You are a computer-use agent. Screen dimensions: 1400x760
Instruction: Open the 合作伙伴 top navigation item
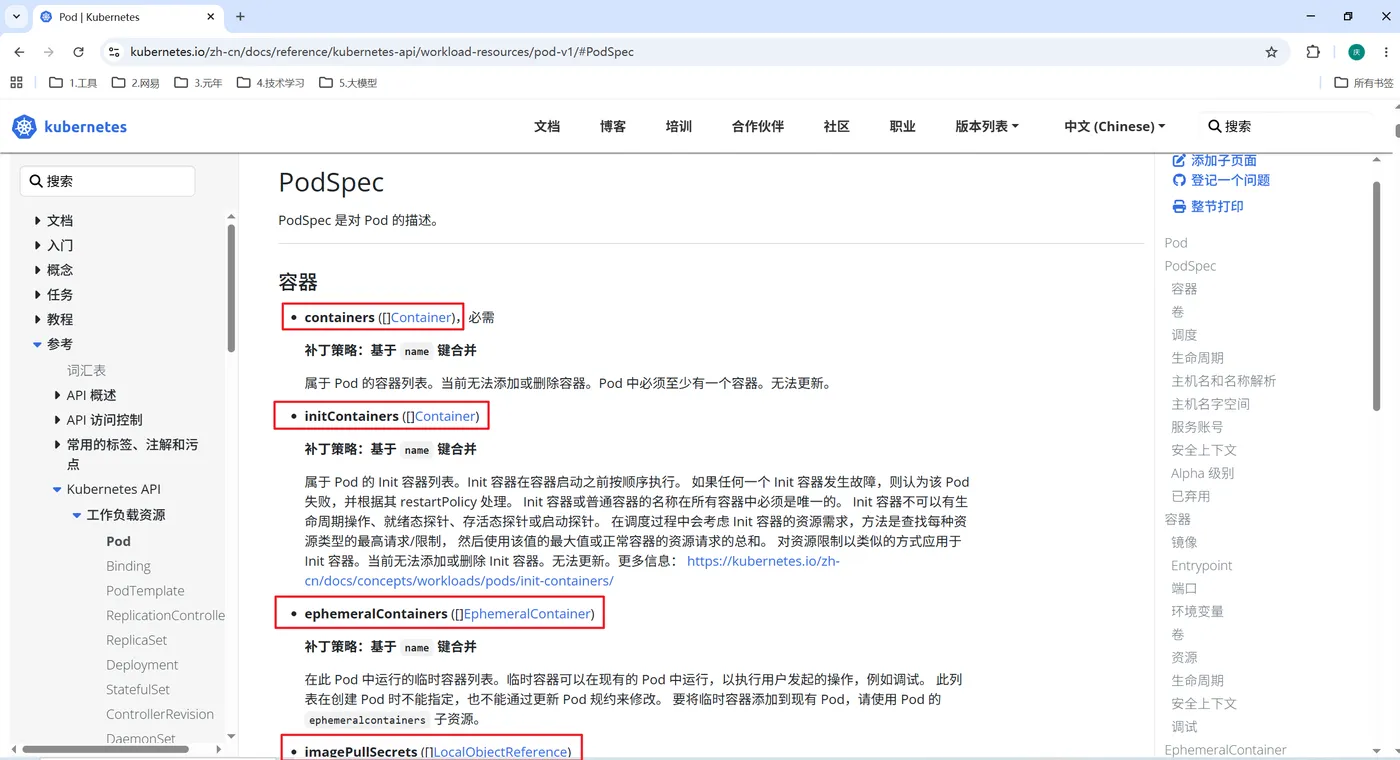pos(758,126)
